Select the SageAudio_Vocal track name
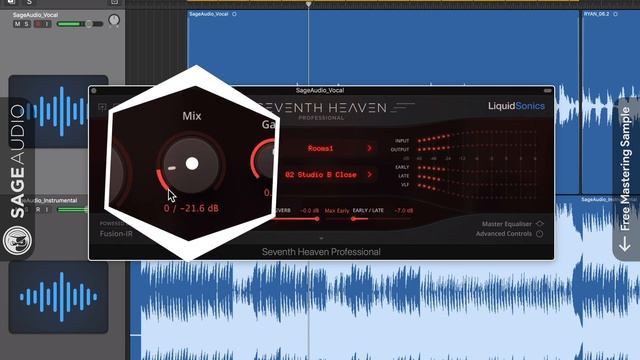The width and height of the screenshot is (640, 360). pos(35,15)
